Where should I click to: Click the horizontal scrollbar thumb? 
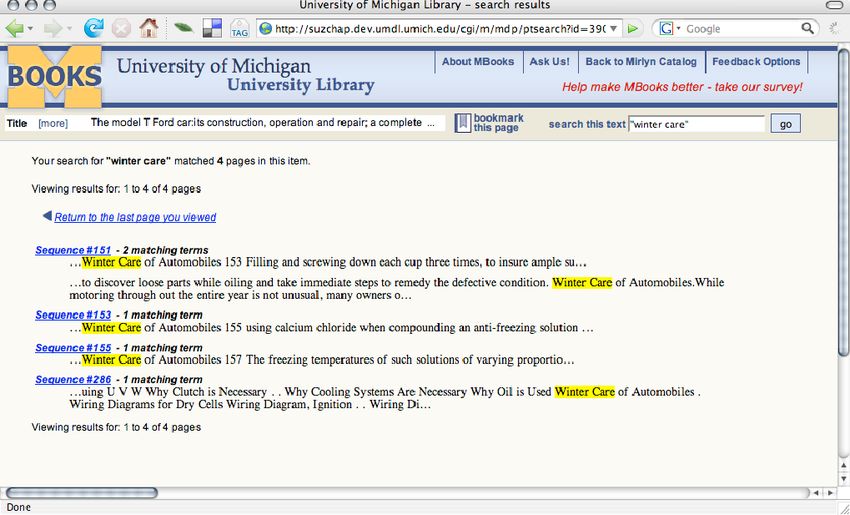click(x=81, y=493)
